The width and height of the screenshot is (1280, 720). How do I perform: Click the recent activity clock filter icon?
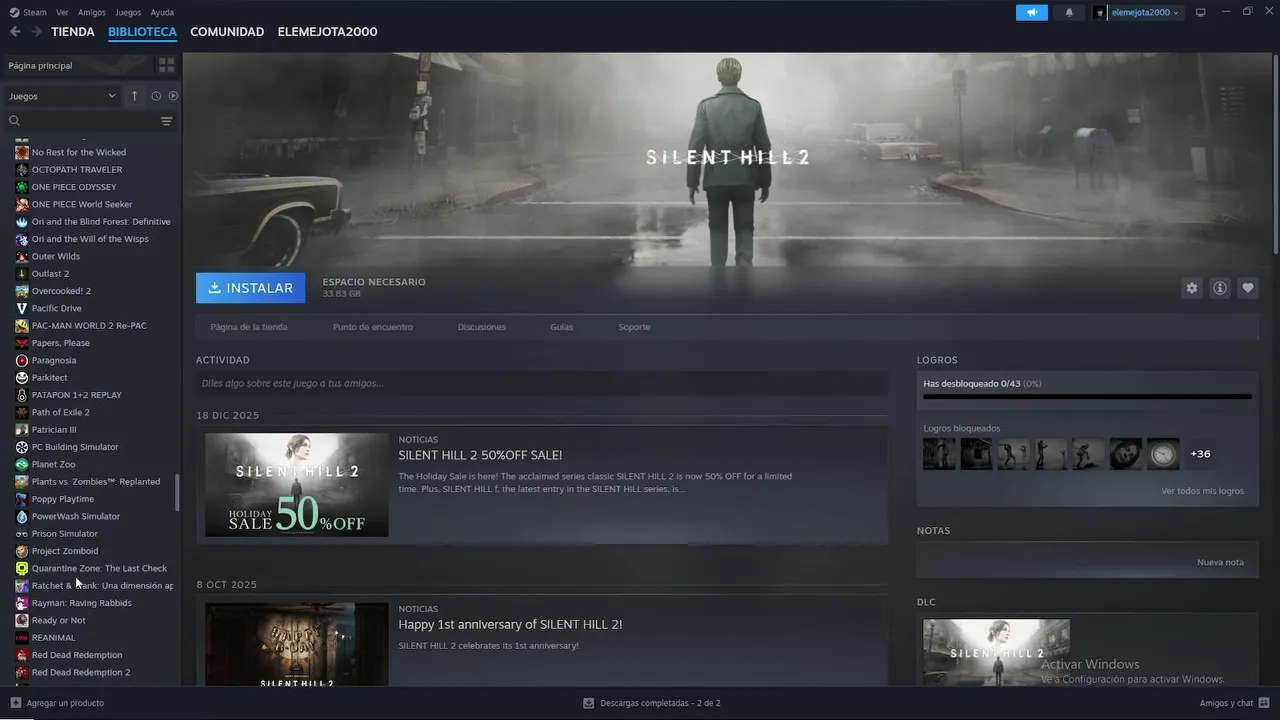pos(156,96)
